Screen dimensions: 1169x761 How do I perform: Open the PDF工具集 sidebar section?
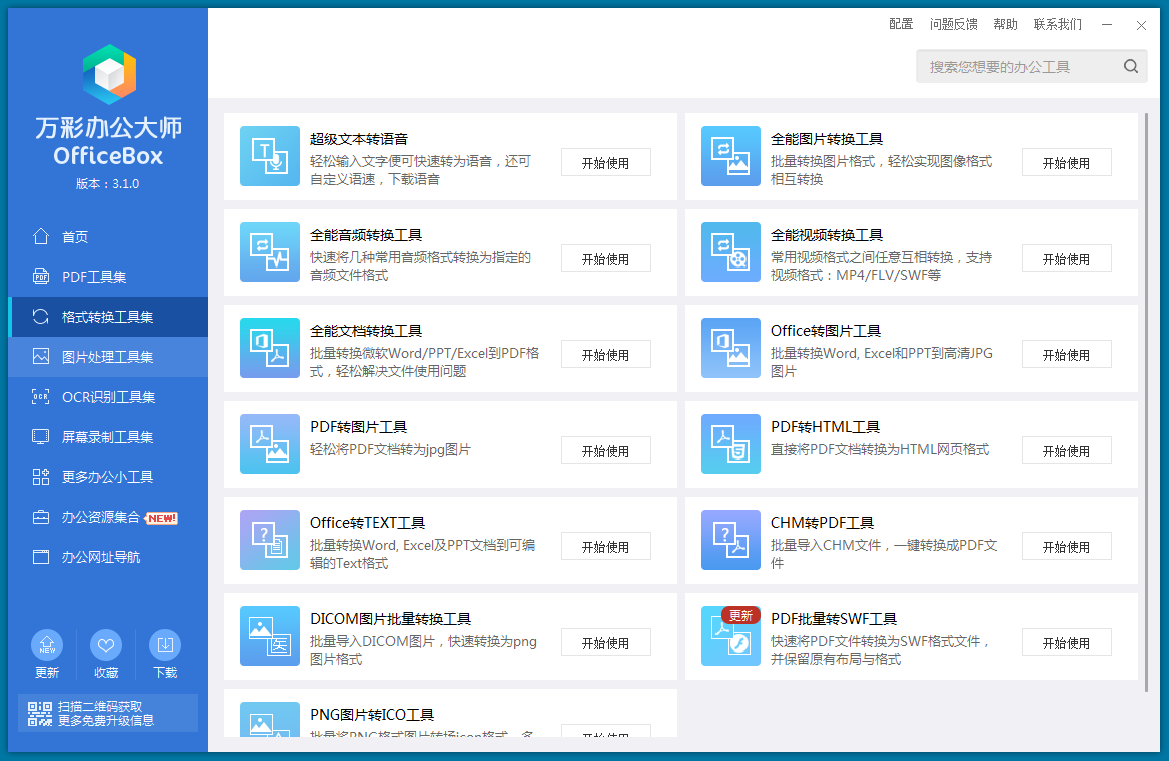[94, 277]
